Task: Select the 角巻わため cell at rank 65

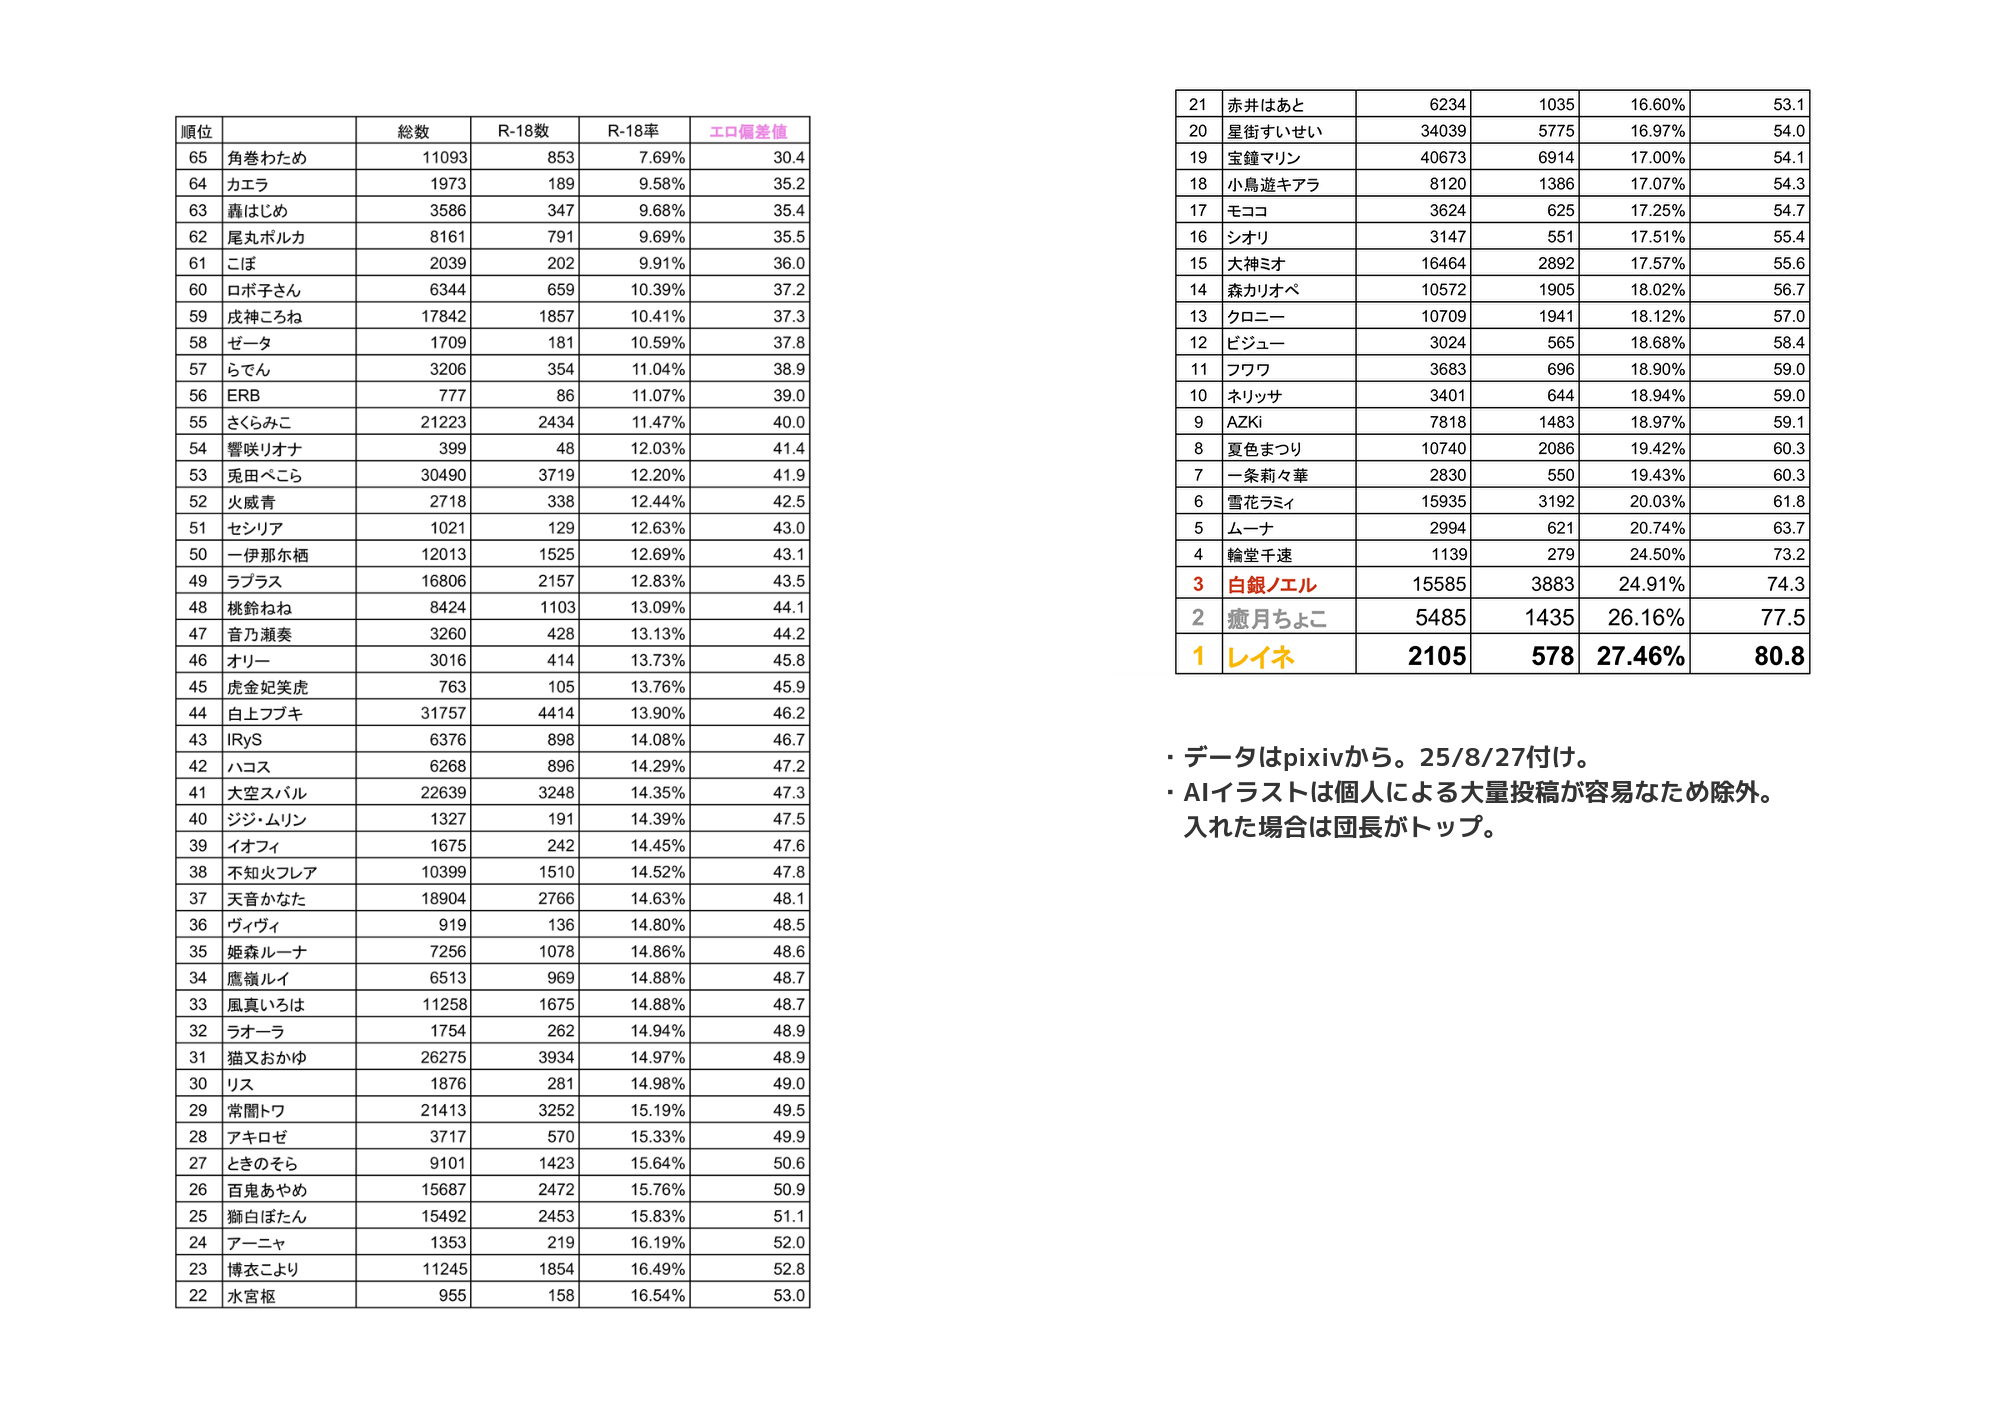Action: click(266, 158)
